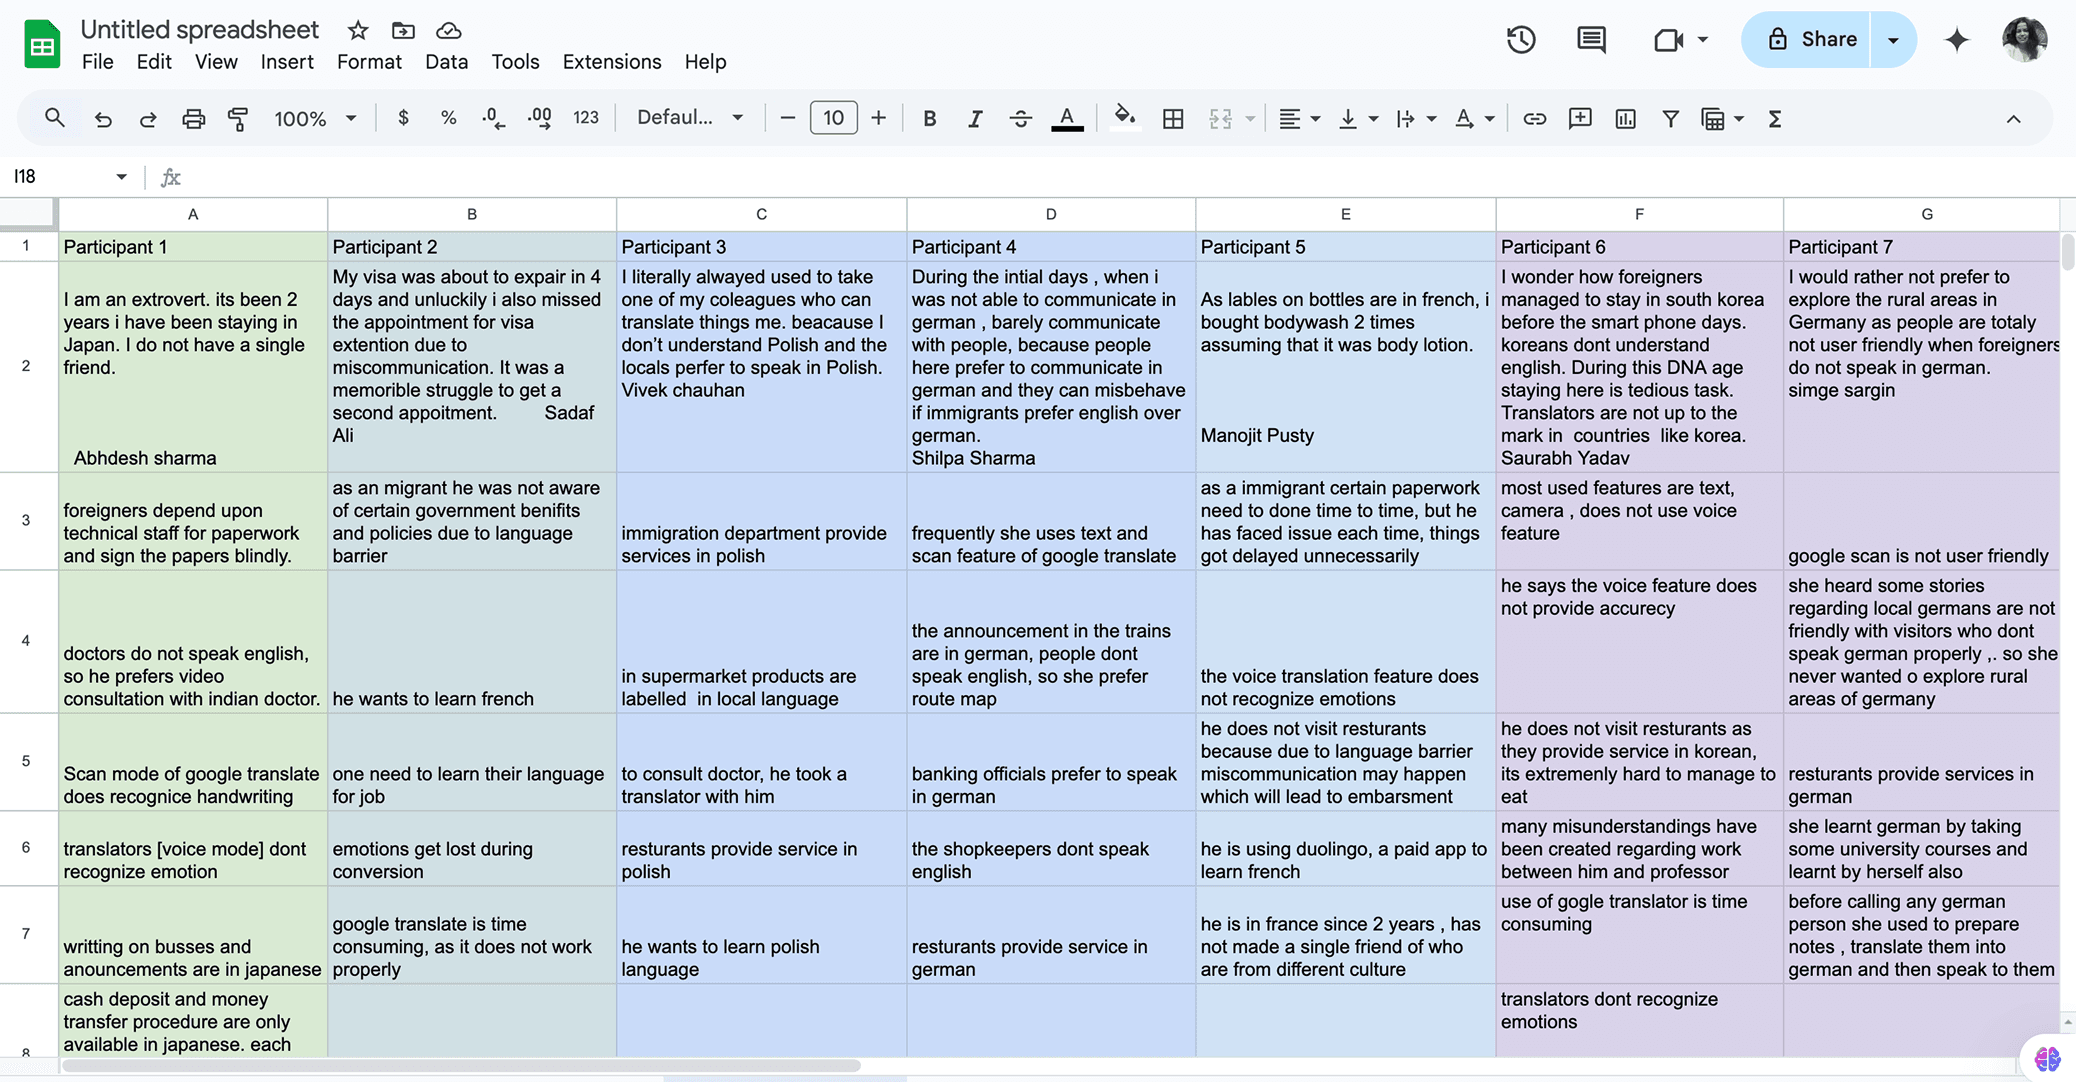The height and width of the screenshot is (1082, 2076).
Task: Click the insert chart icon
Action: 1625,119
